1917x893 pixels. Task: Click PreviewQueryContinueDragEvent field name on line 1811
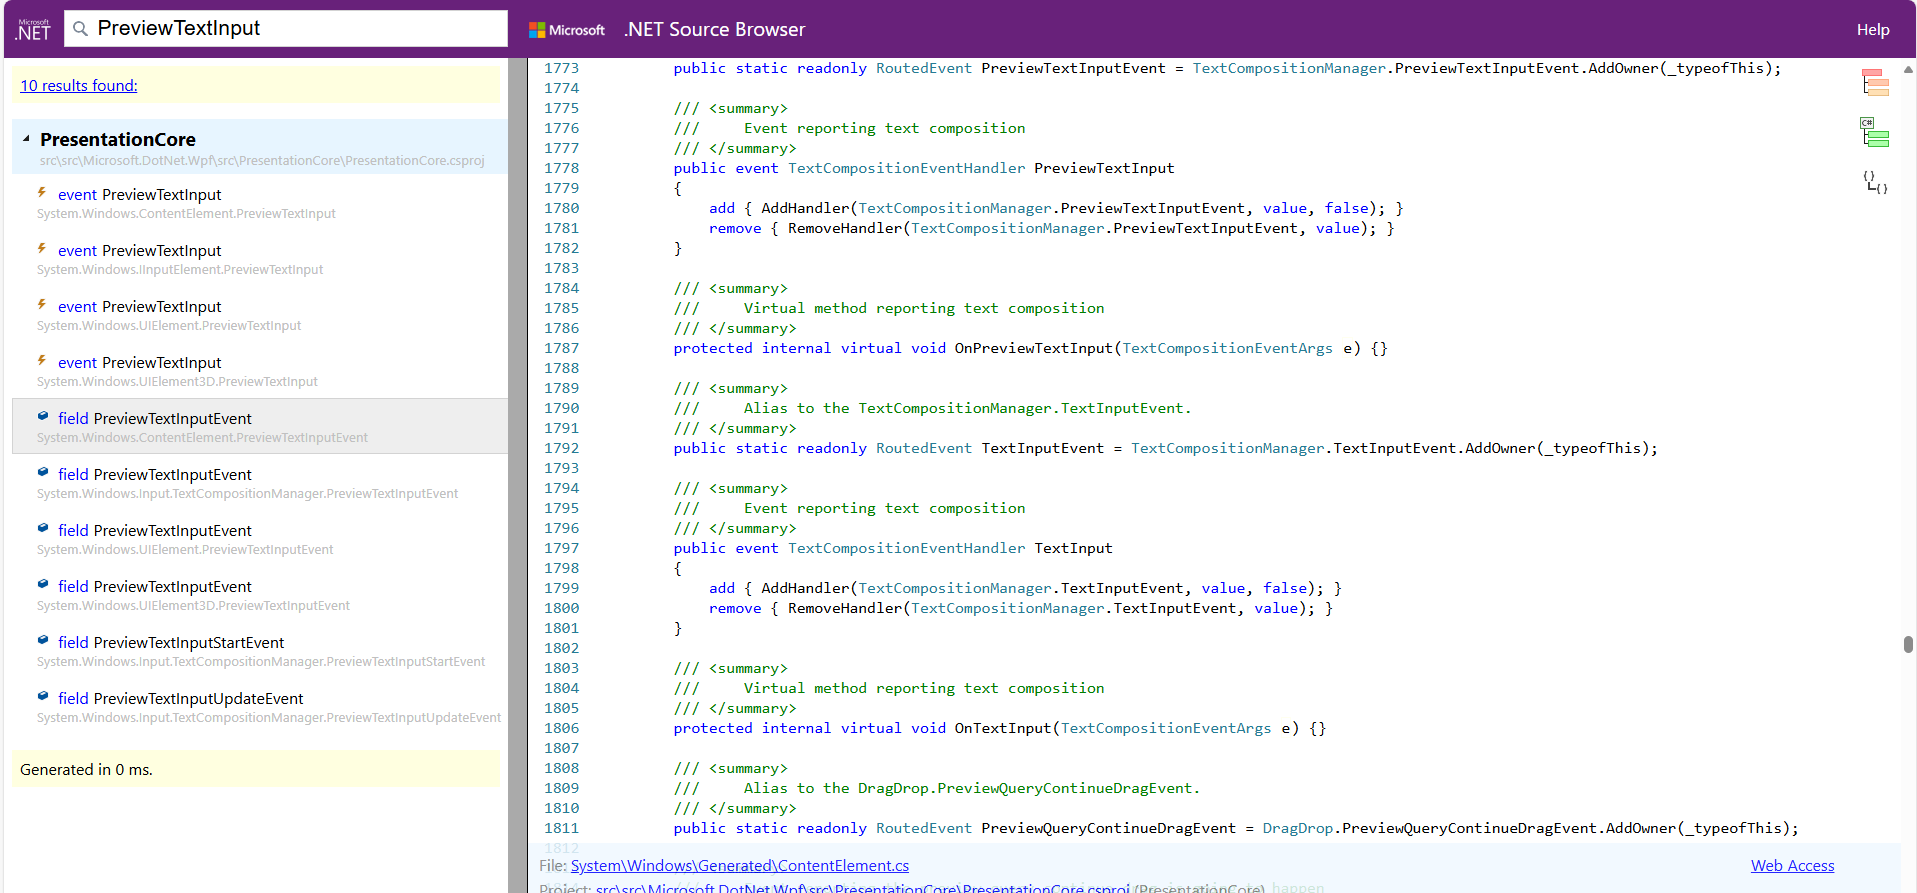[1109, 828]
